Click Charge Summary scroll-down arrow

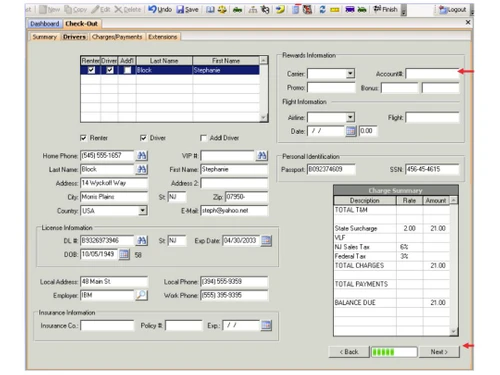tap(453, 331)
